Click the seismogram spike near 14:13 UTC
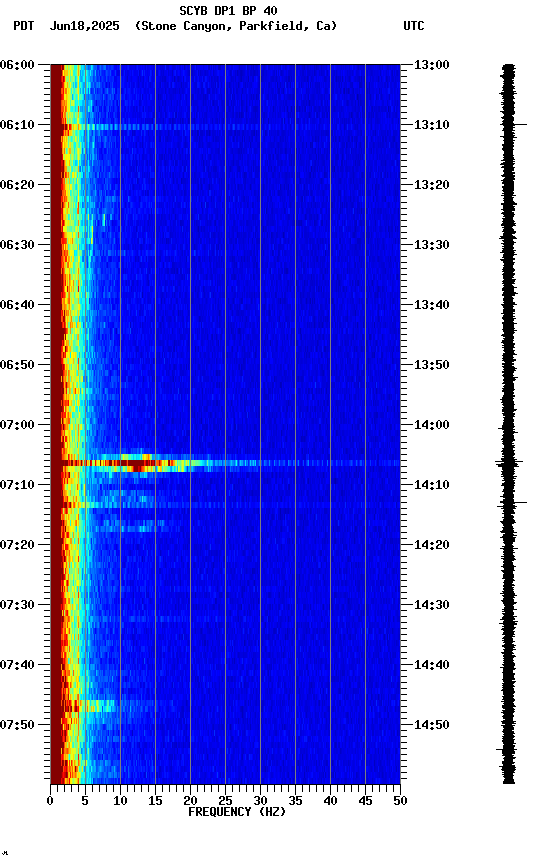 [512, 503]
